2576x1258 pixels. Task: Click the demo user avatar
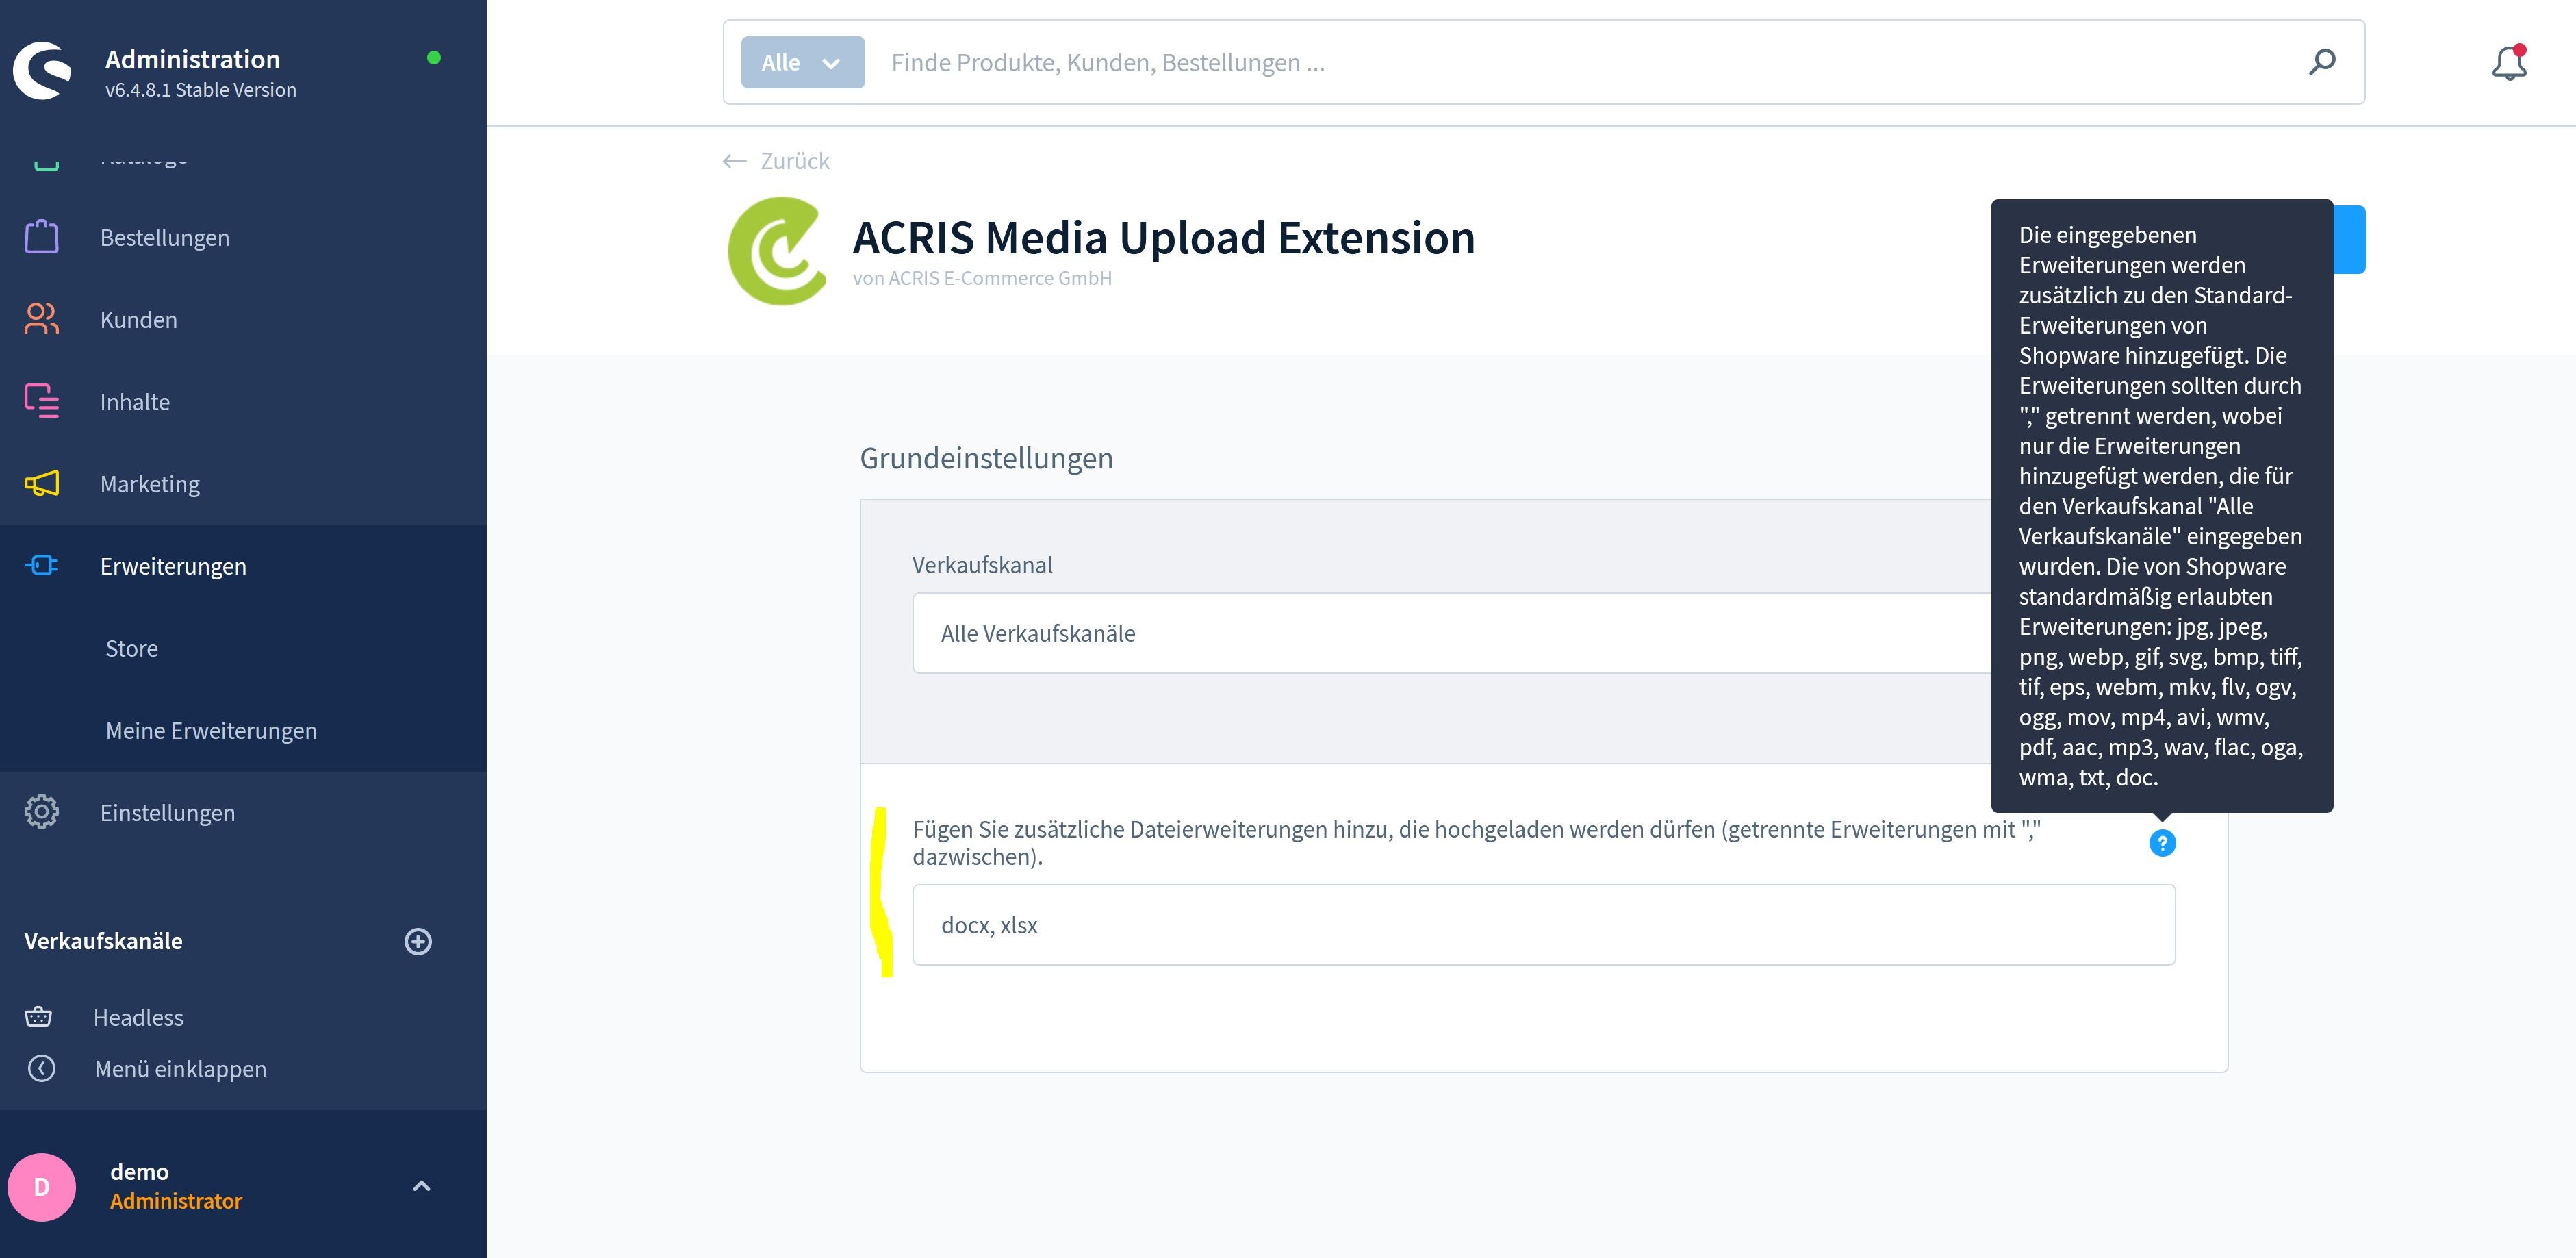42,1187
